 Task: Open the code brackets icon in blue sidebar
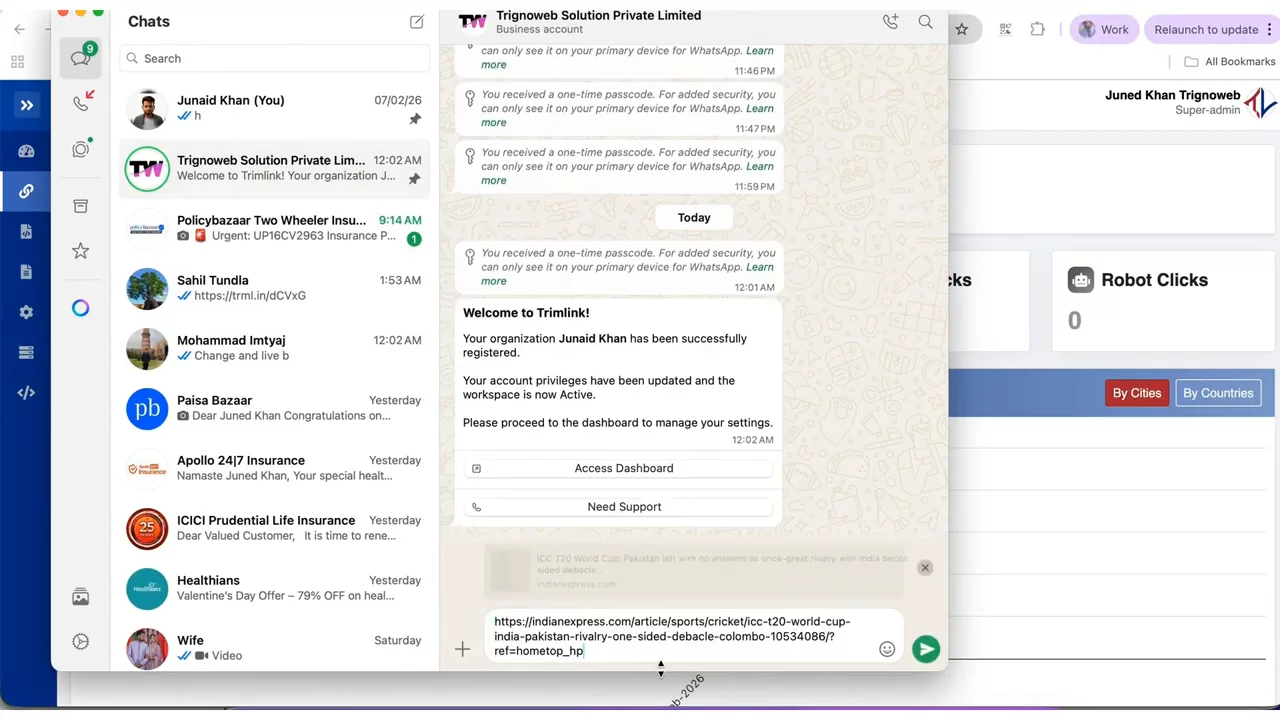(x=27, y=393)
